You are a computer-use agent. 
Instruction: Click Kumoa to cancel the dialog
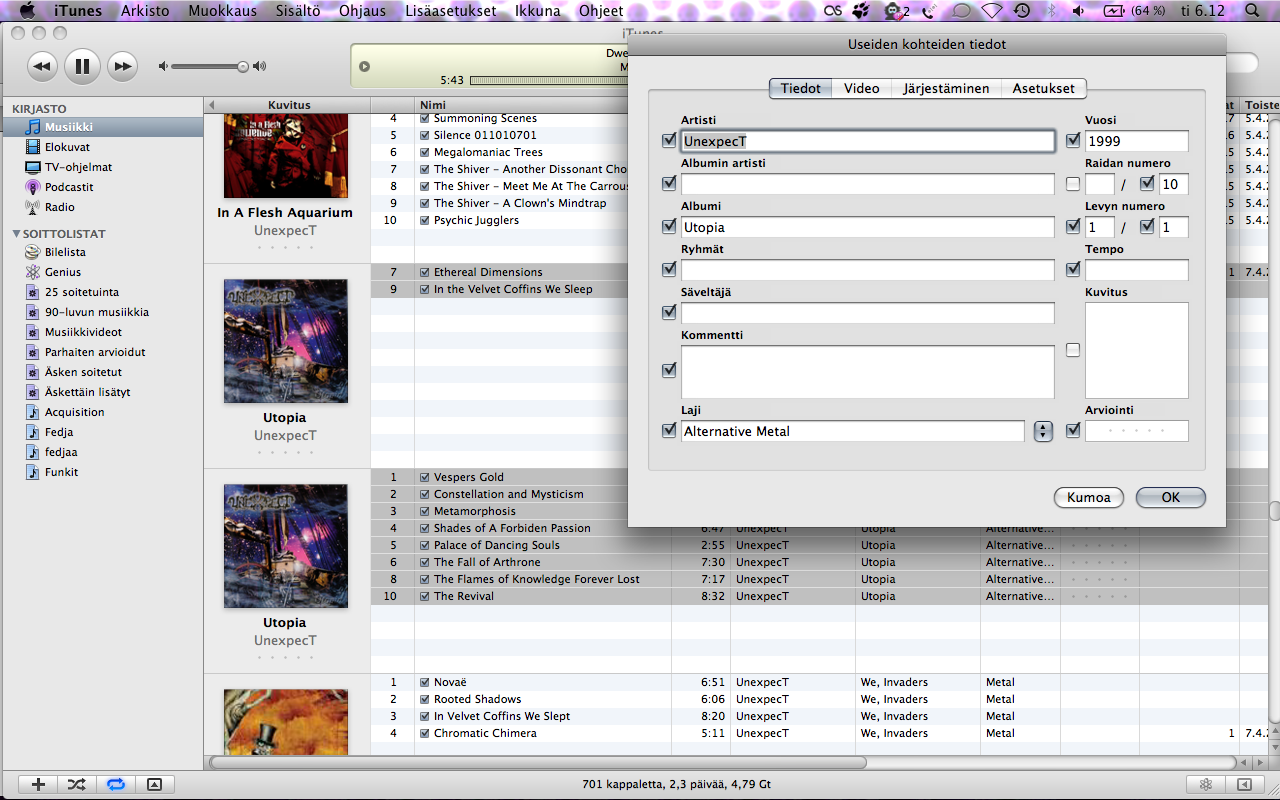1089,497
